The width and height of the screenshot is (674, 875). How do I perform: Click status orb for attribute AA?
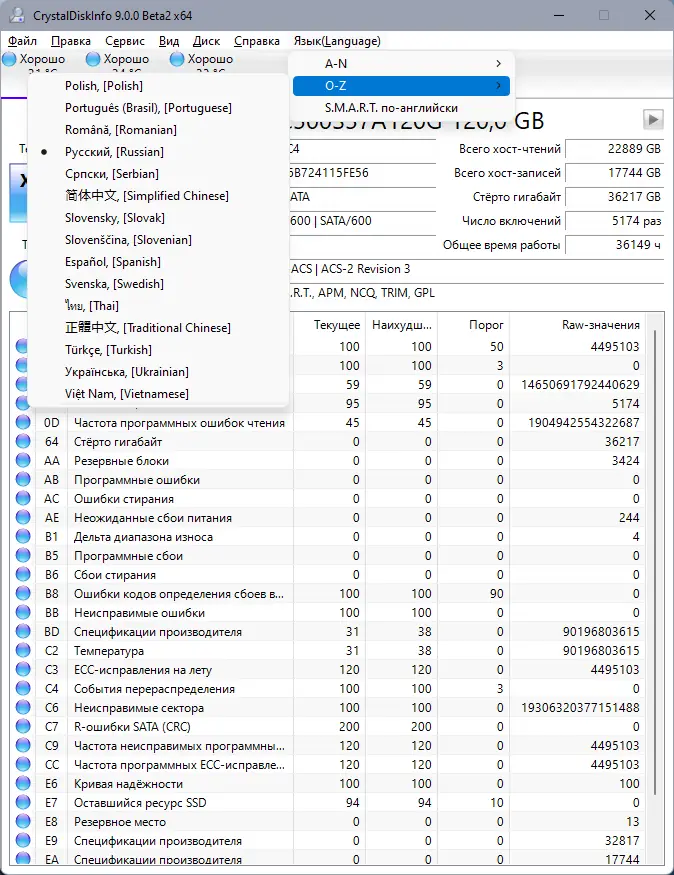23,460
